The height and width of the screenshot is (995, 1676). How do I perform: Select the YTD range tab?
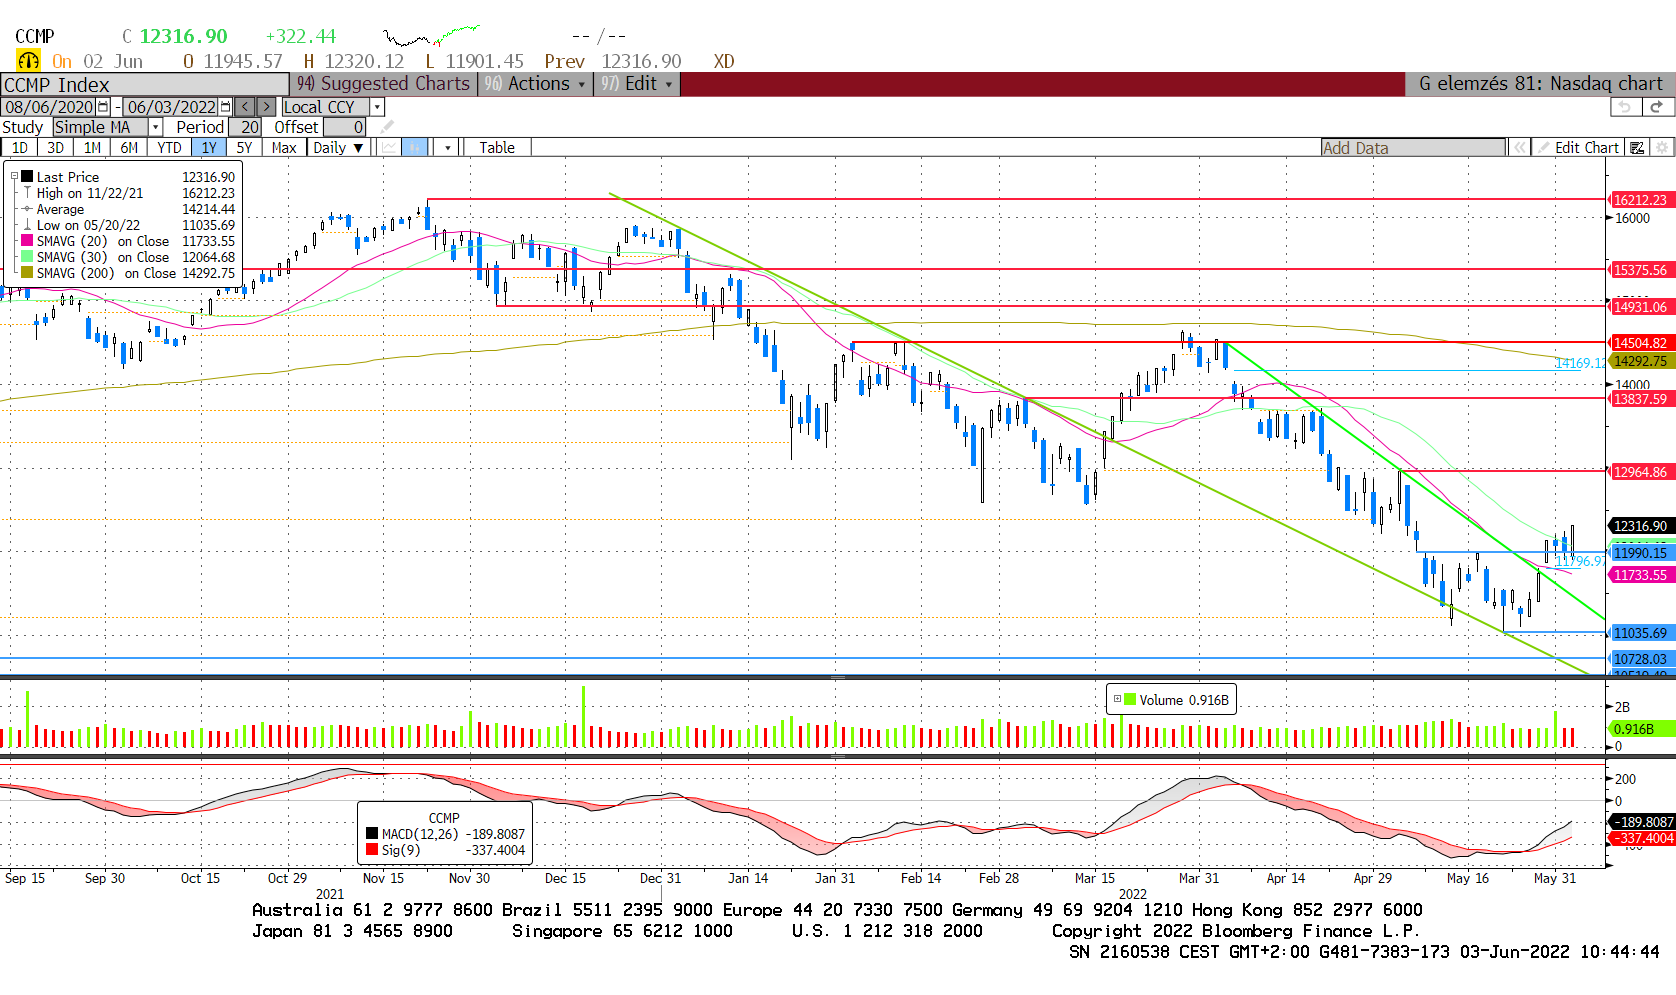(169, 148)
